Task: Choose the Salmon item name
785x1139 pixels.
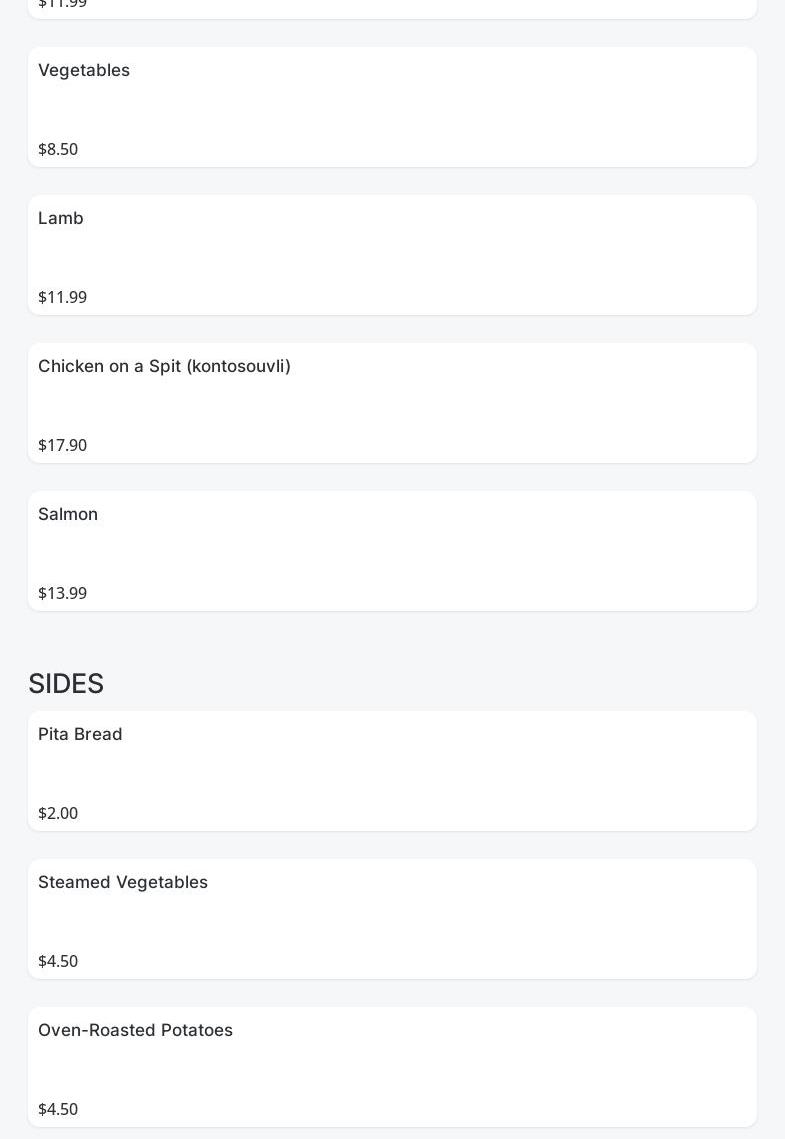Action: click(x=68, y=514)
